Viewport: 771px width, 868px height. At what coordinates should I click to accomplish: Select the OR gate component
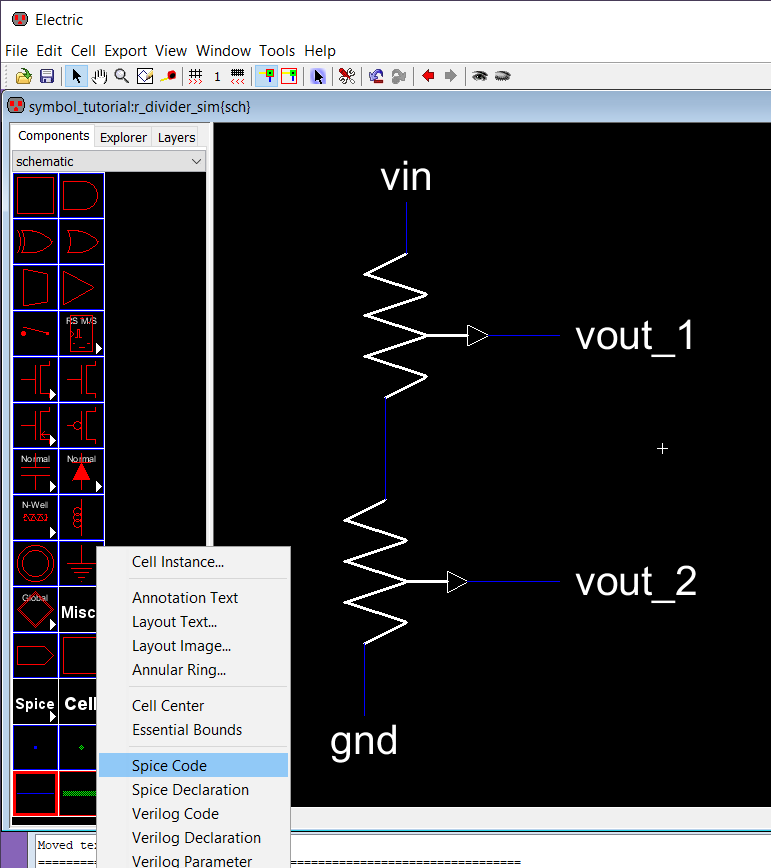pyautogui.click(x=81, y=241)
